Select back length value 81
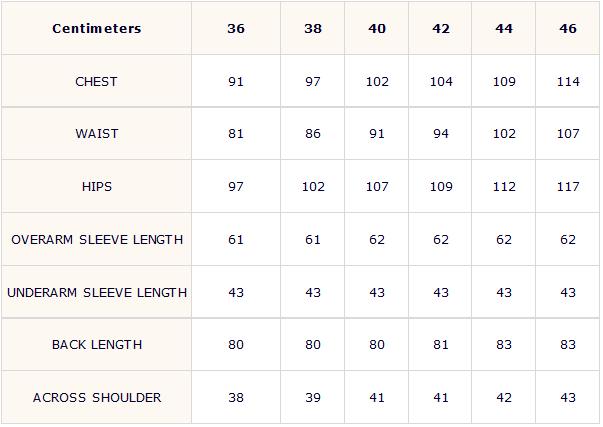The image size is (603, 427). (x=441, y=345)
